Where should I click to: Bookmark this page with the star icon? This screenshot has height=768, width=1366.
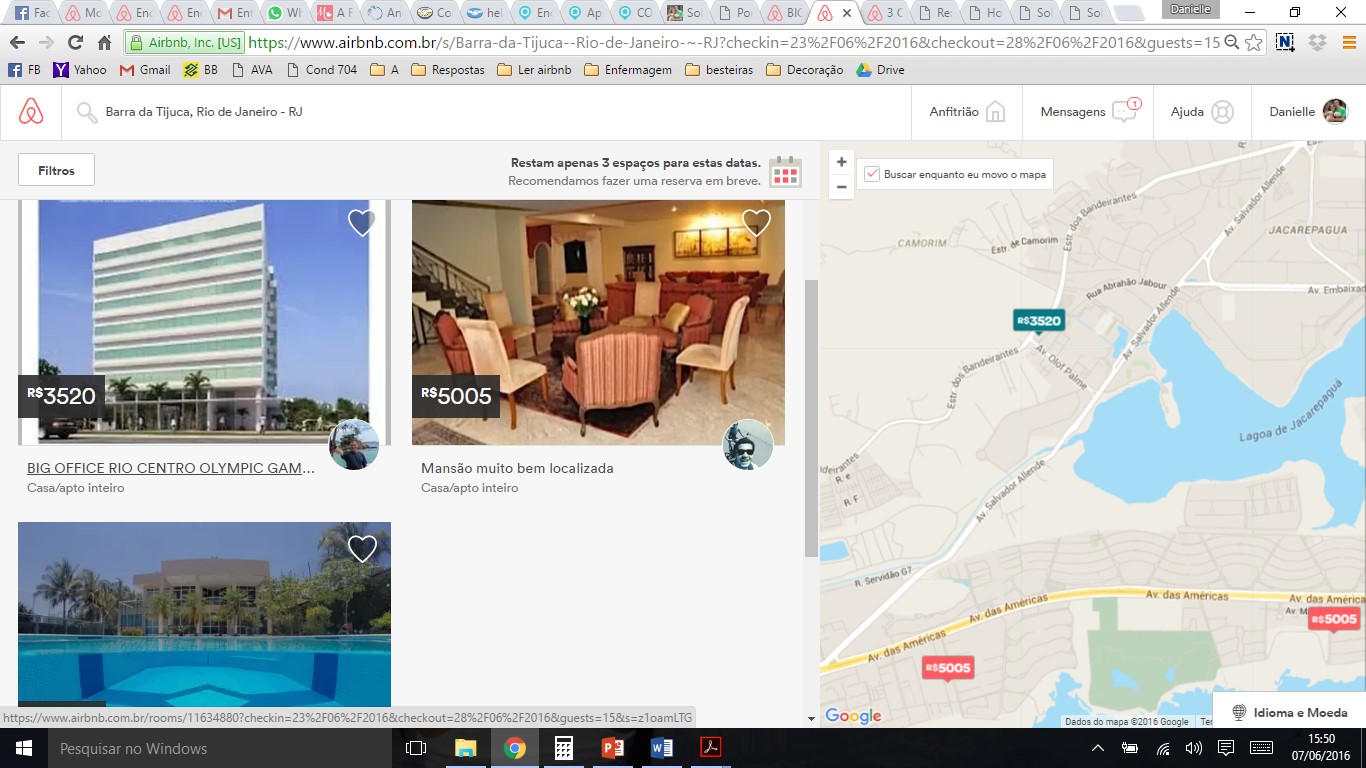(x=1255, y=43)
